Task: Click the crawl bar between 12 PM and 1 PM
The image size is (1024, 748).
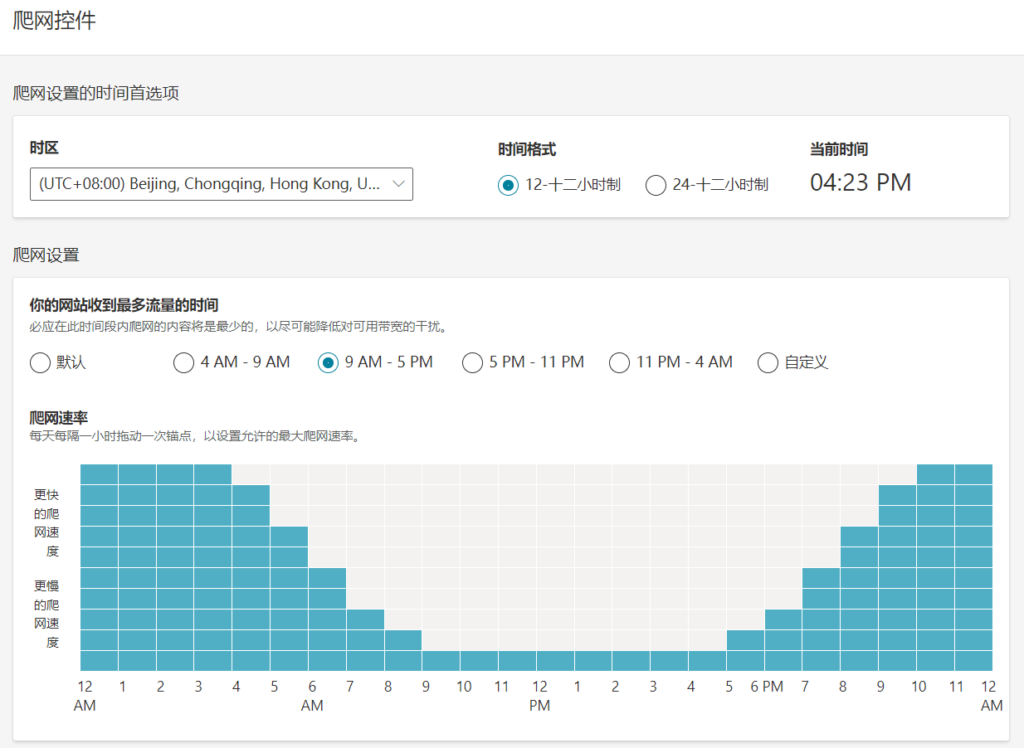Action: coord(556,661)
